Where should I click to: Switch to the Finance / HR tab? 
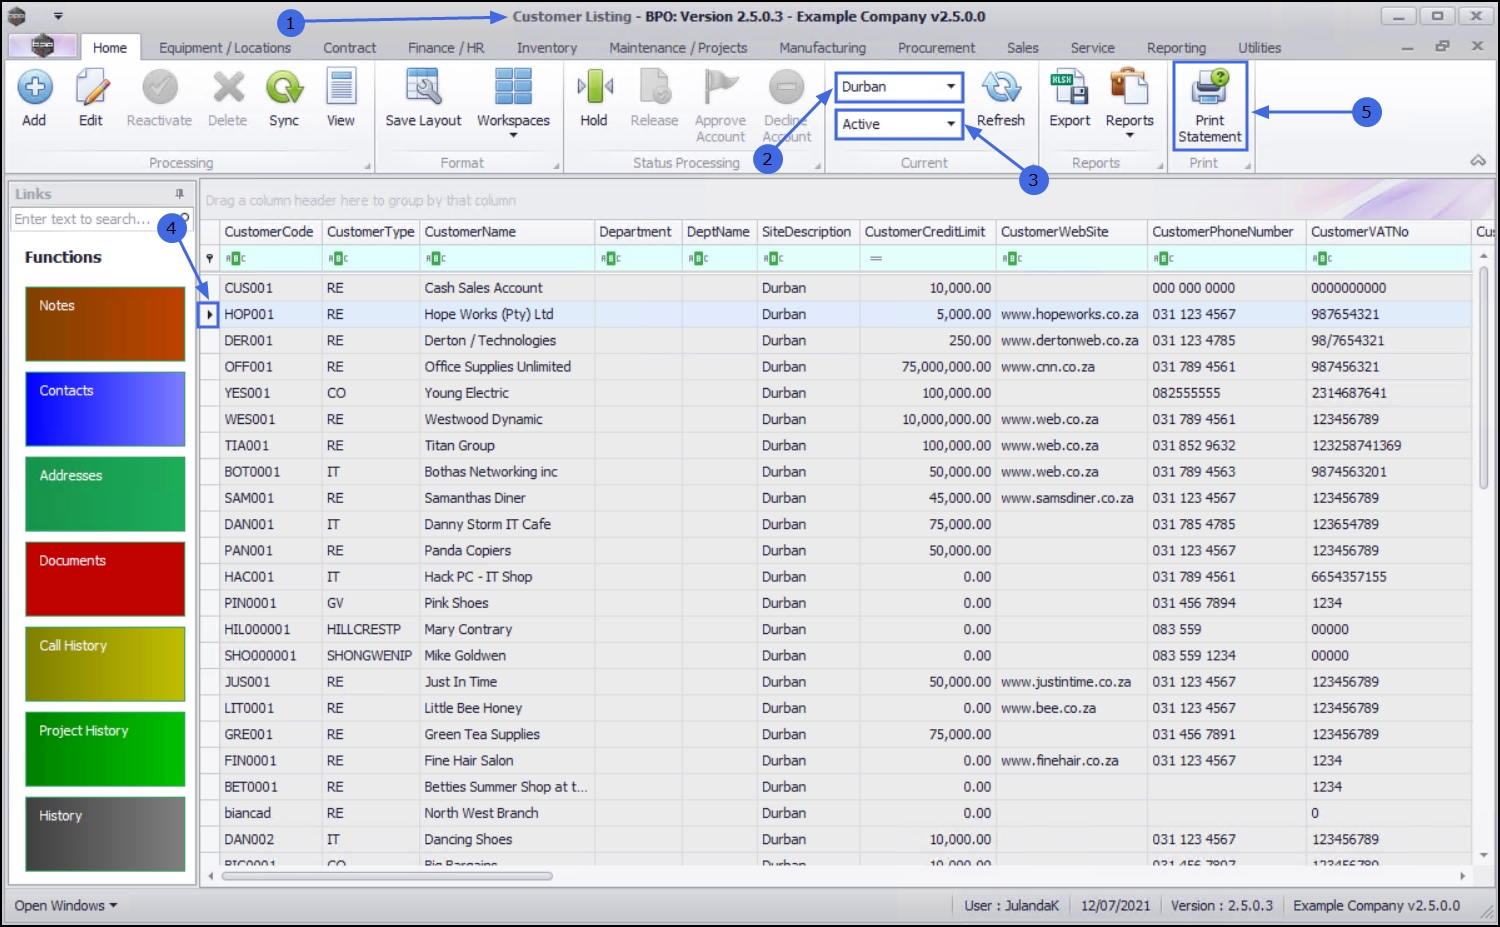click(446, 48)
